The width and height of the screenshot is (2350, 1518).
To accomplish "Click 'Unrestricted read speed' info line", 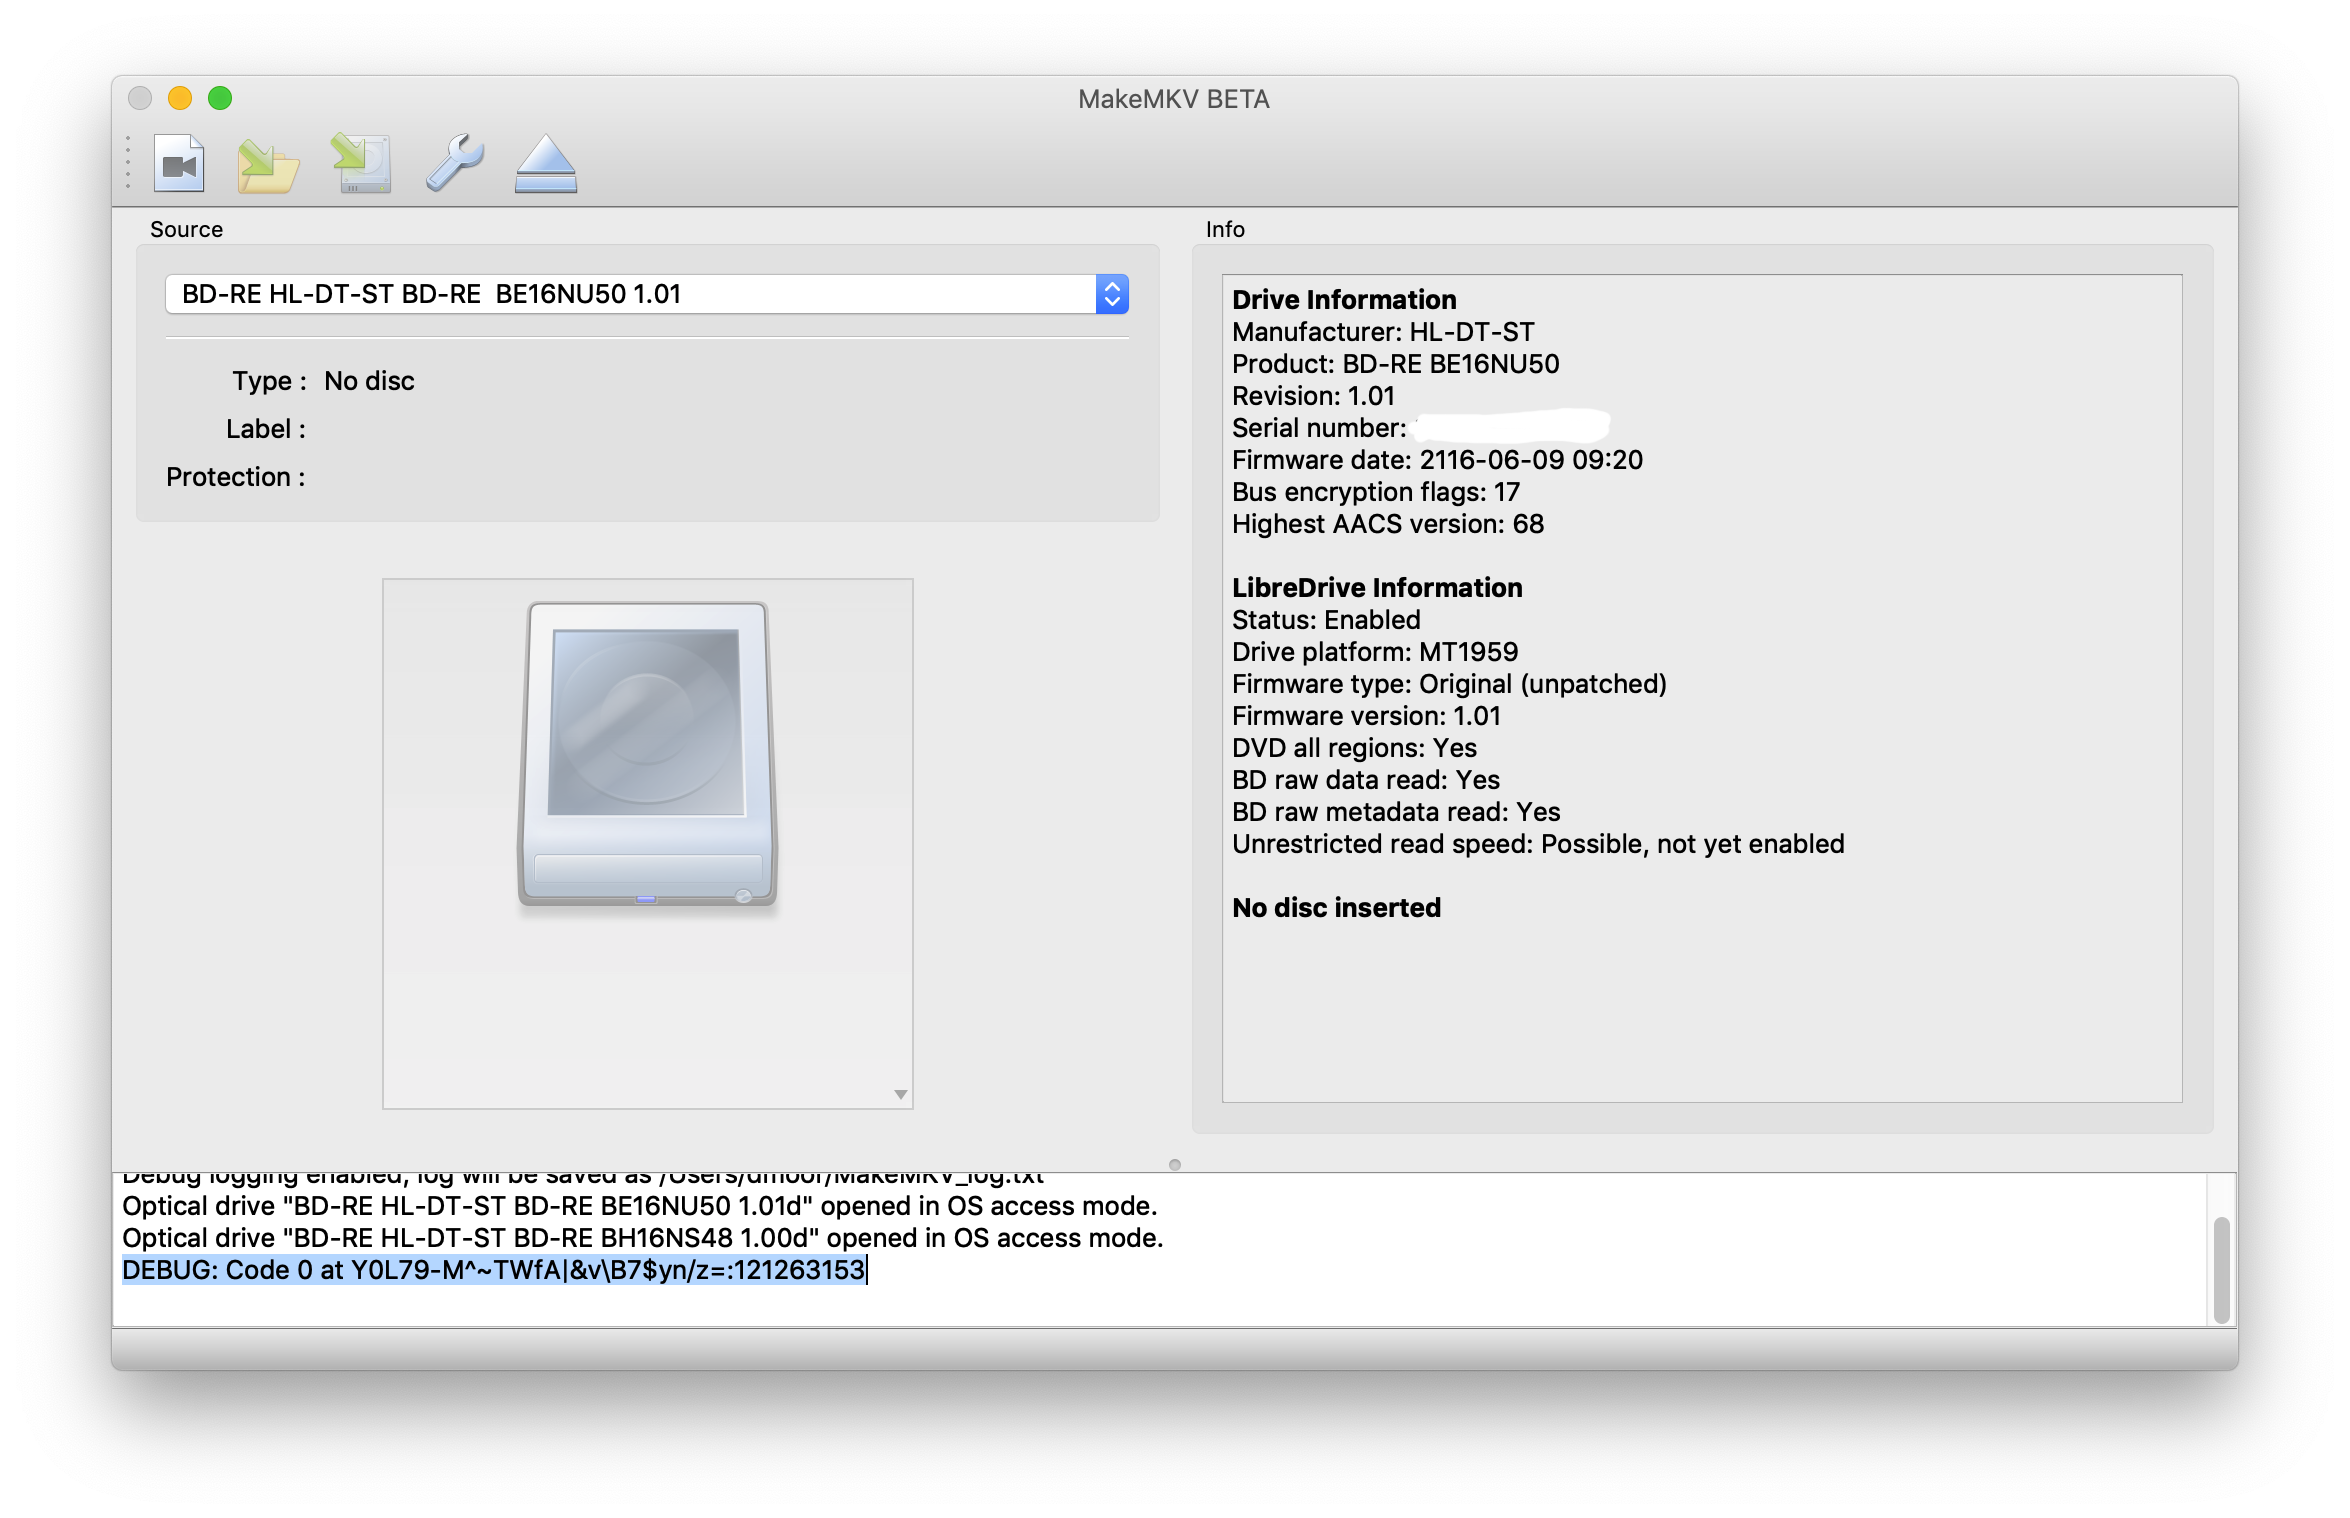I will click(x=1538, y=844).
